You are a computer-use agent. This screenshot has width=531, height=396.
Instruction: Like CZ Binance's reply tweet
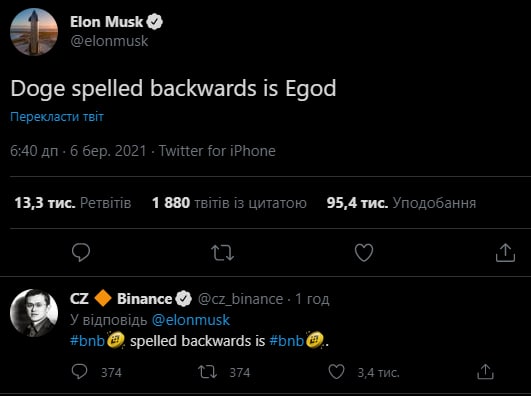(336, 372)
